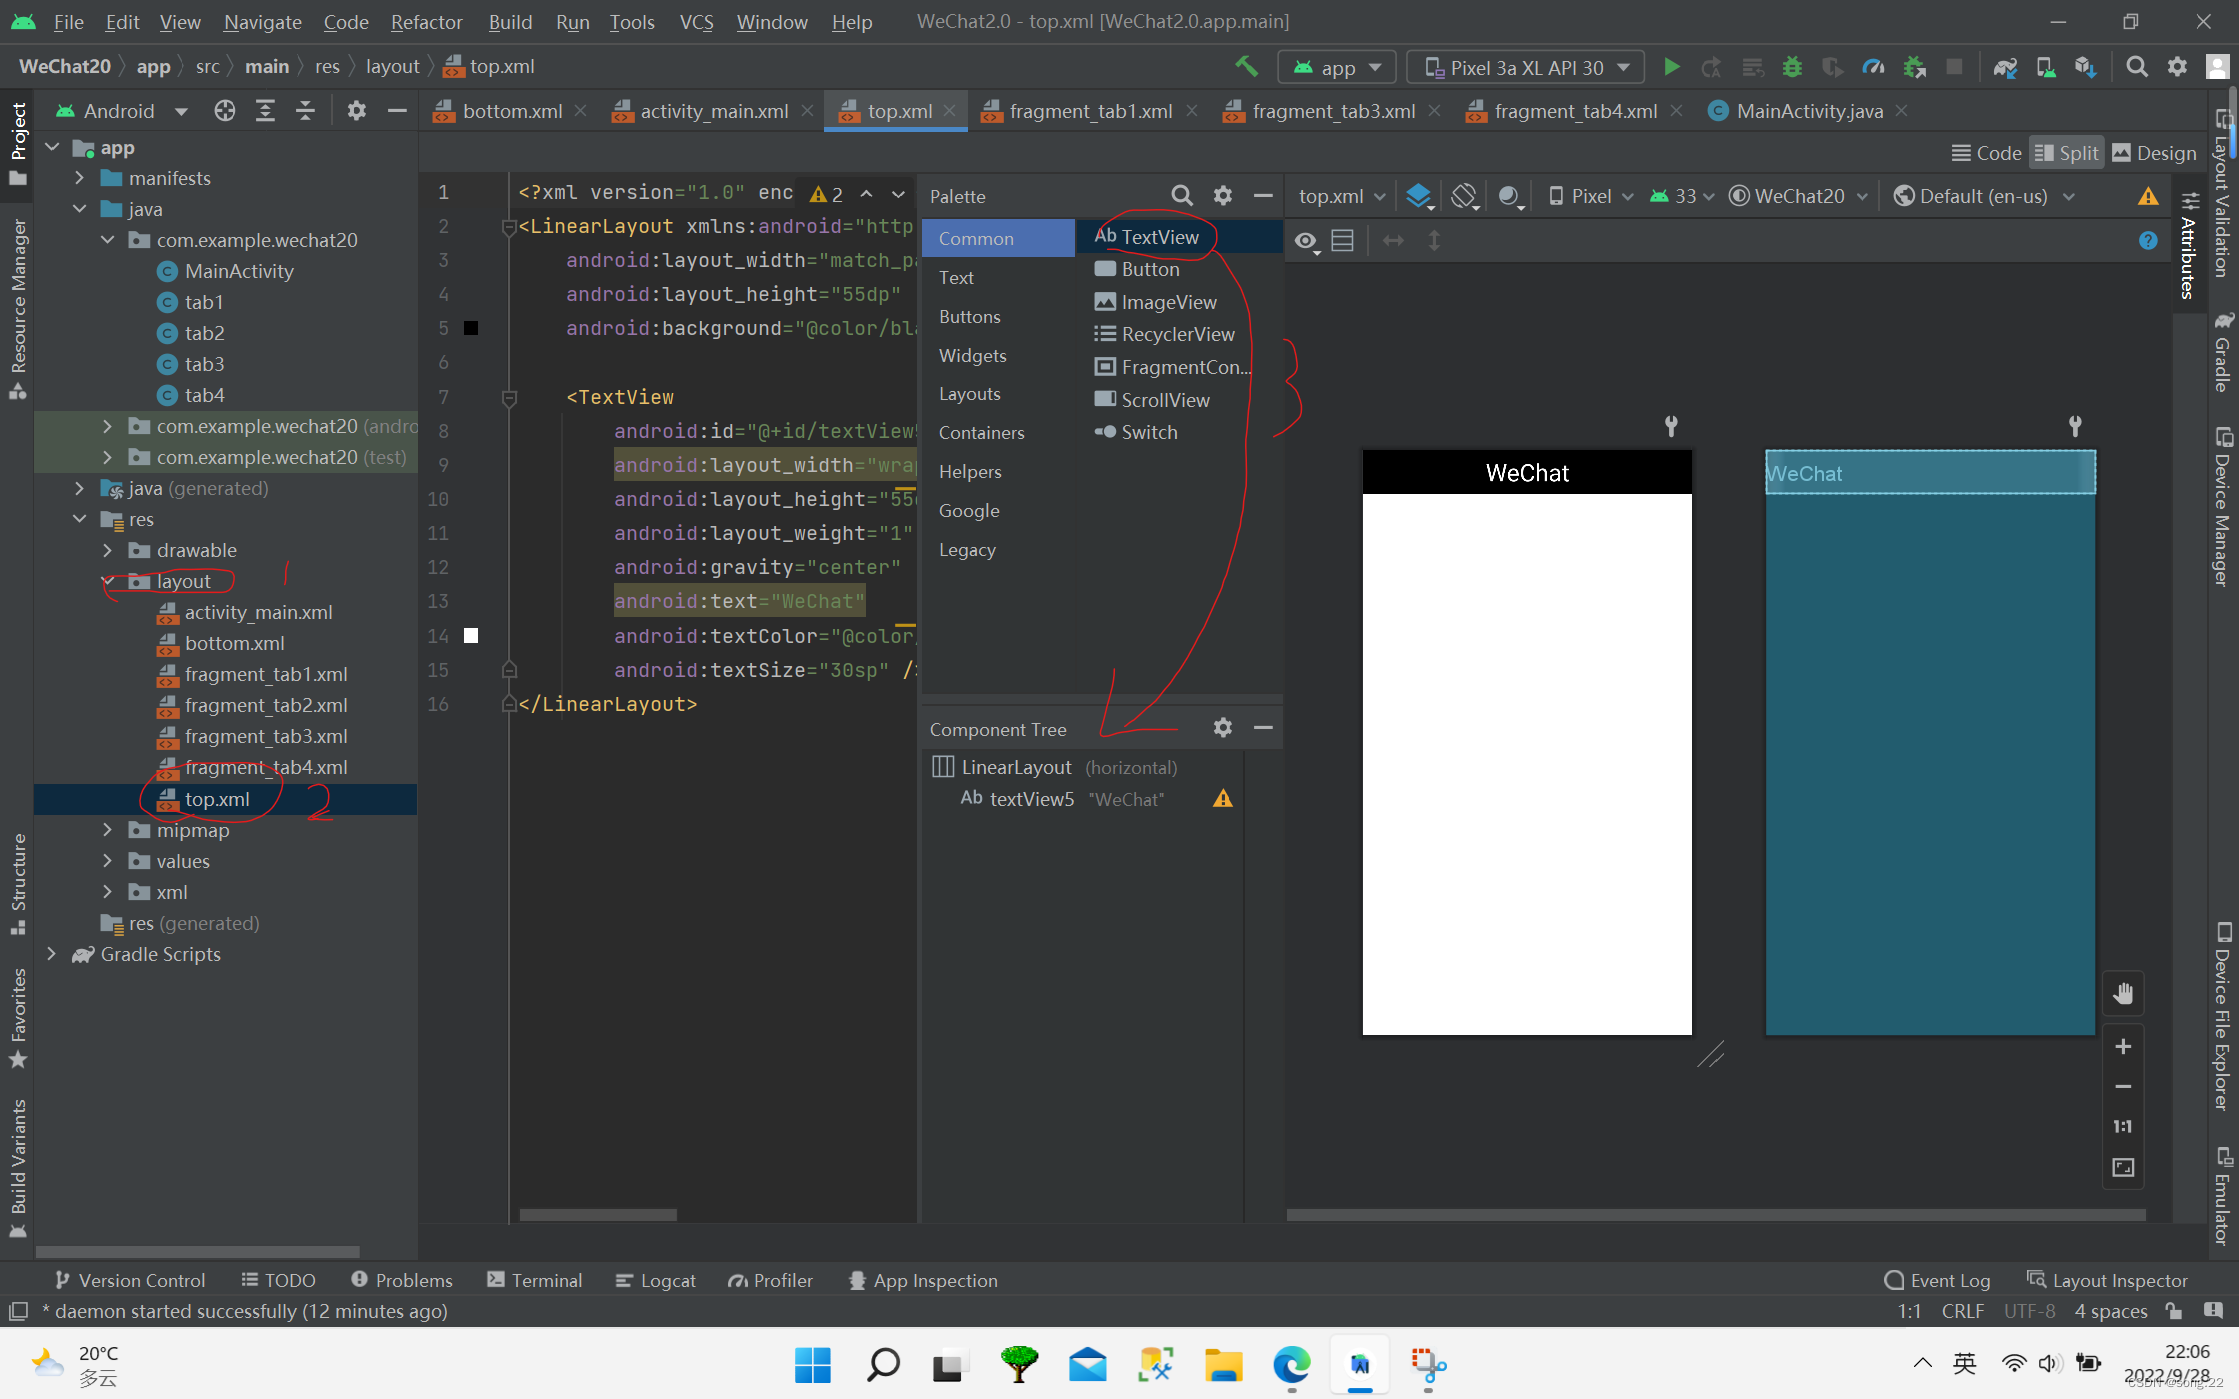Open the Version Control tool window
The image size is (2239, 1399).
[130, 1280]
